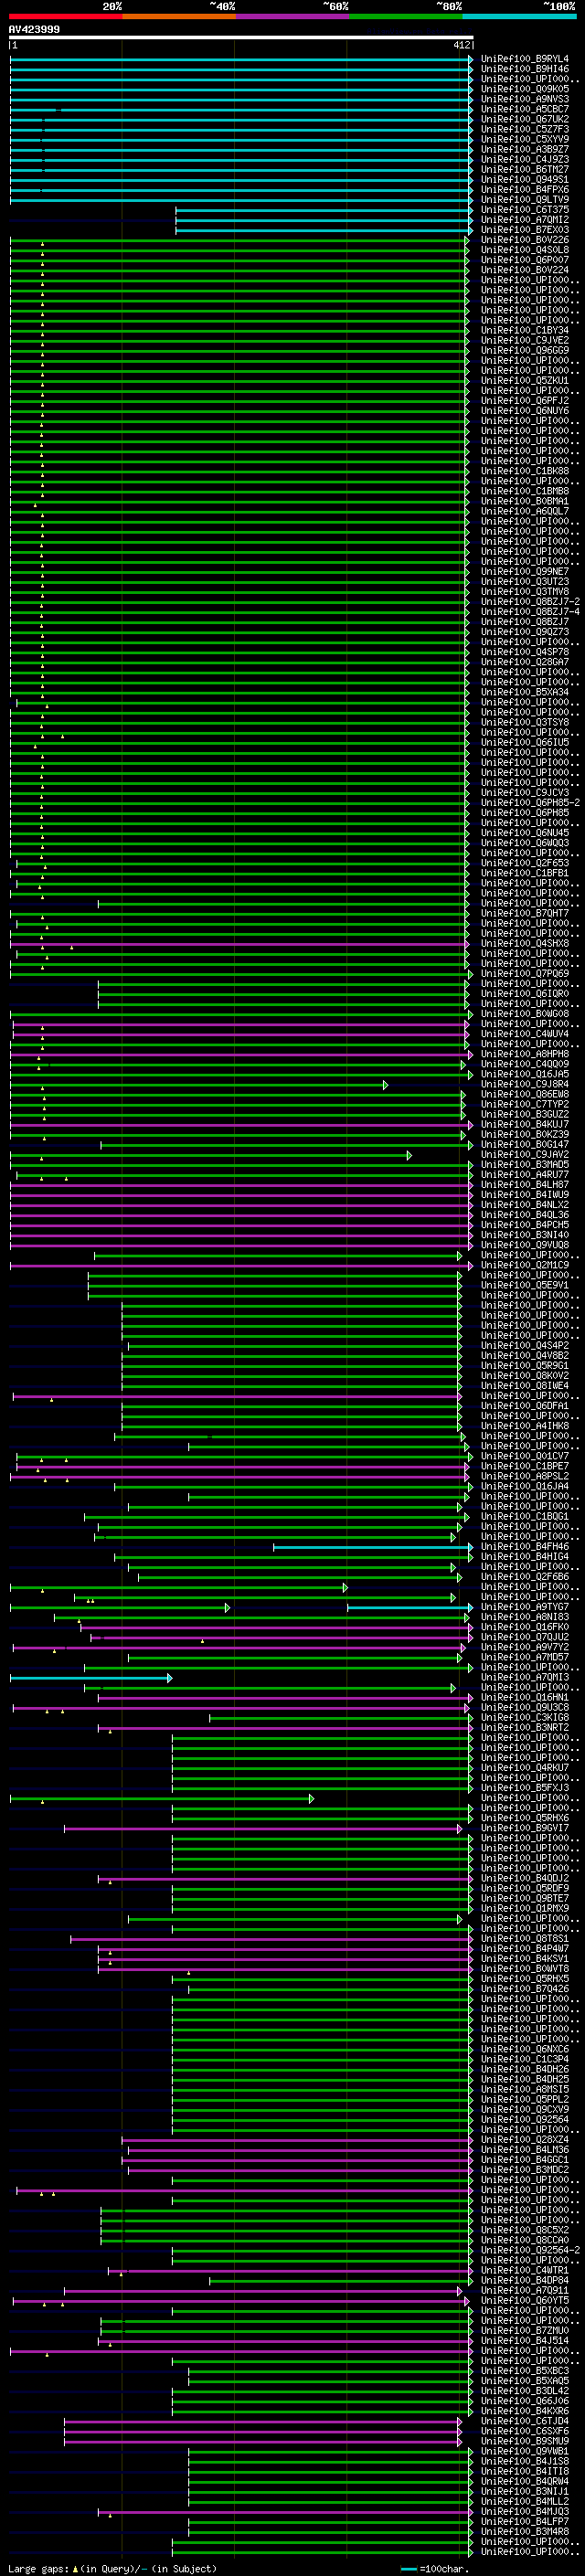Click the cyan bar for UniRef100_B4FH46
The width and height of the screenshot is (585, 2576).
pos(373,1547)
